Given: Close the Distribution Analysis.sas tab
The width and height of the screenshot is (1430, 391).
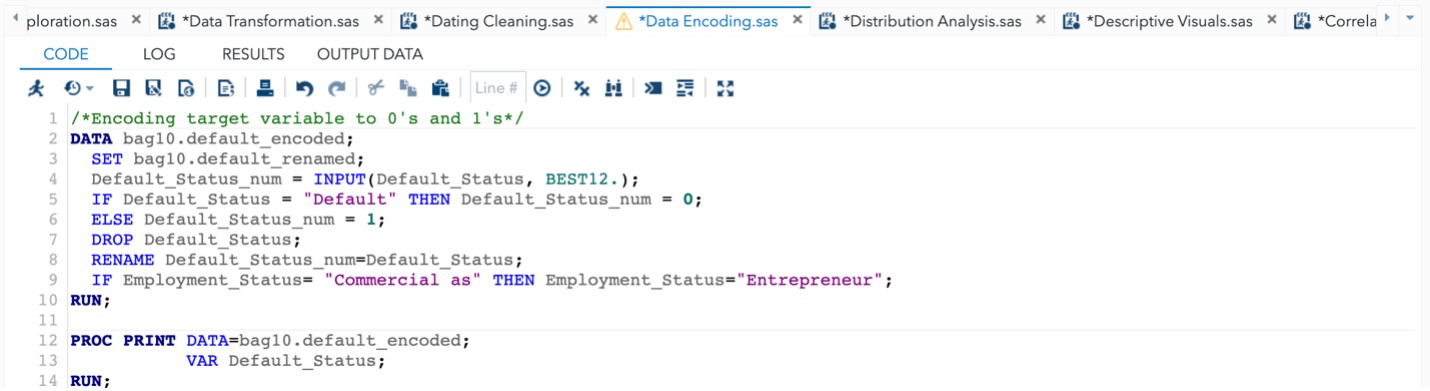Looking at the screenshot, I should pyautogui.click(x=1041, y=20).
